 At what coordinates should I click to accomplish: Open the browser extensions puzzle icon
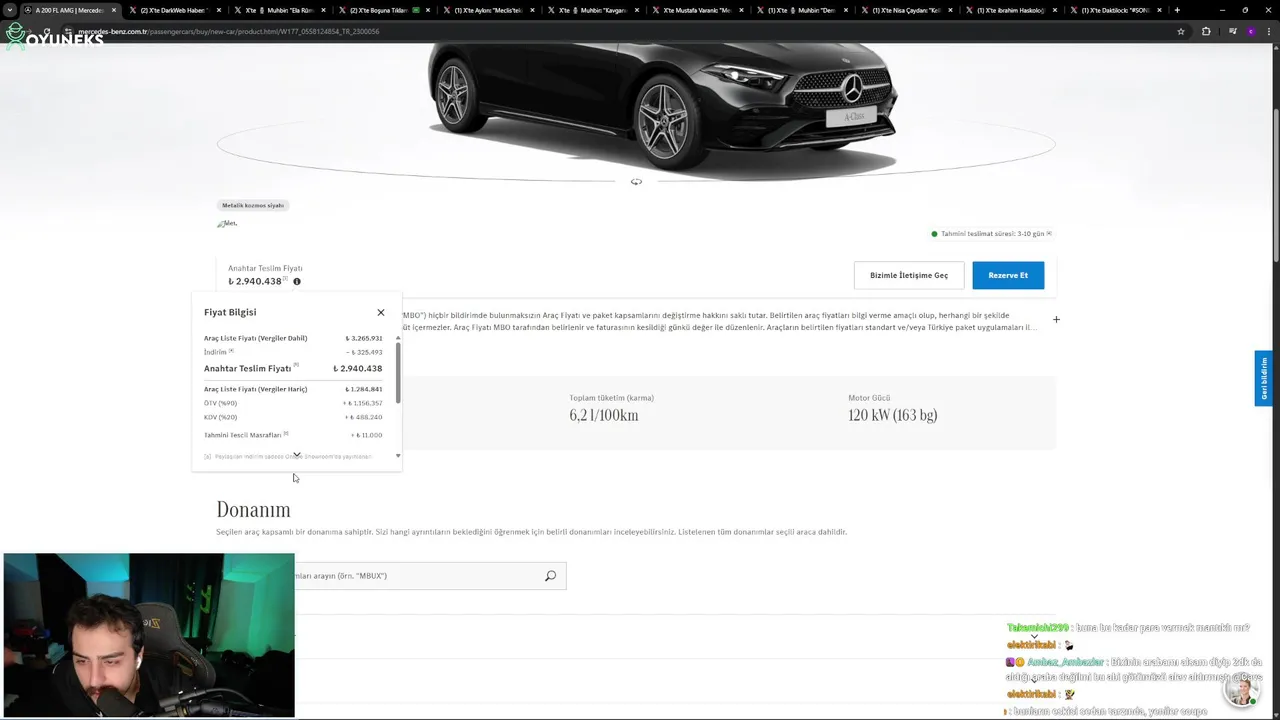(x=1206, y=31)
